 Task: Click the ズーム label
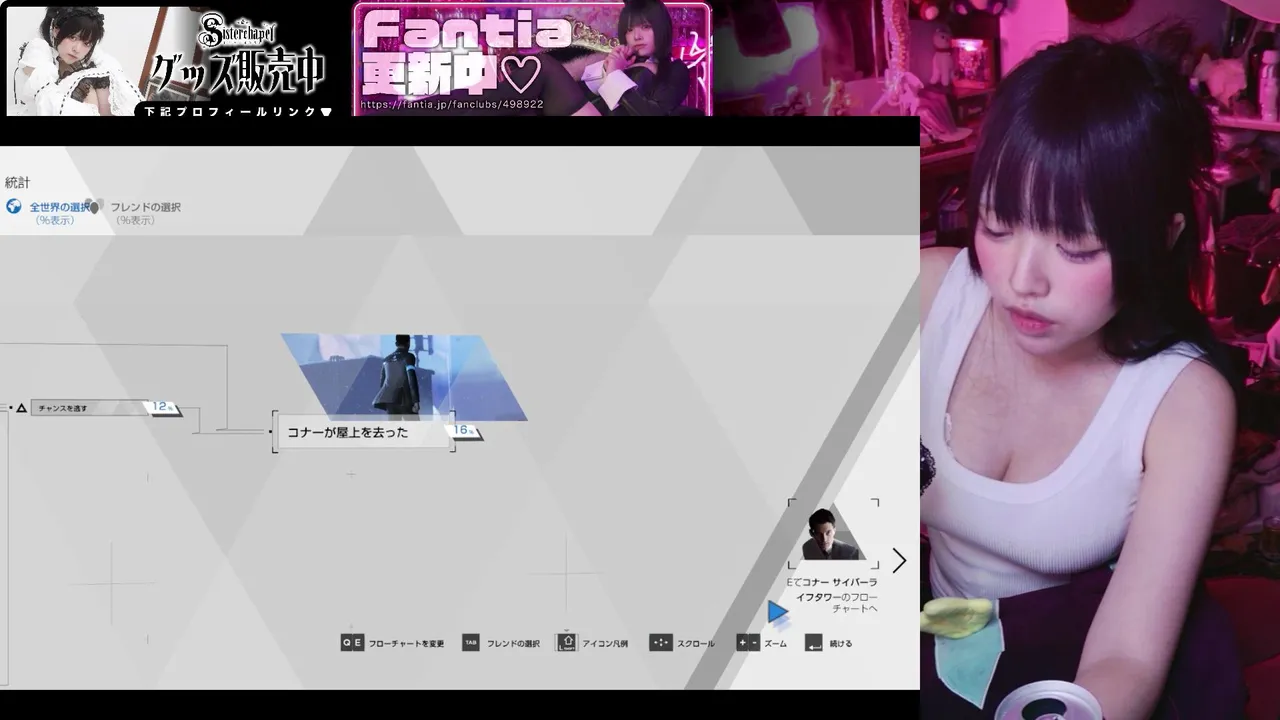pos(776,644)
